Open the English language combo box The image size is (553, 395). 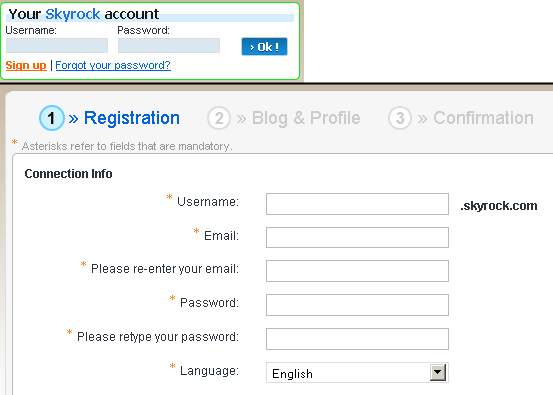point(357,372)
